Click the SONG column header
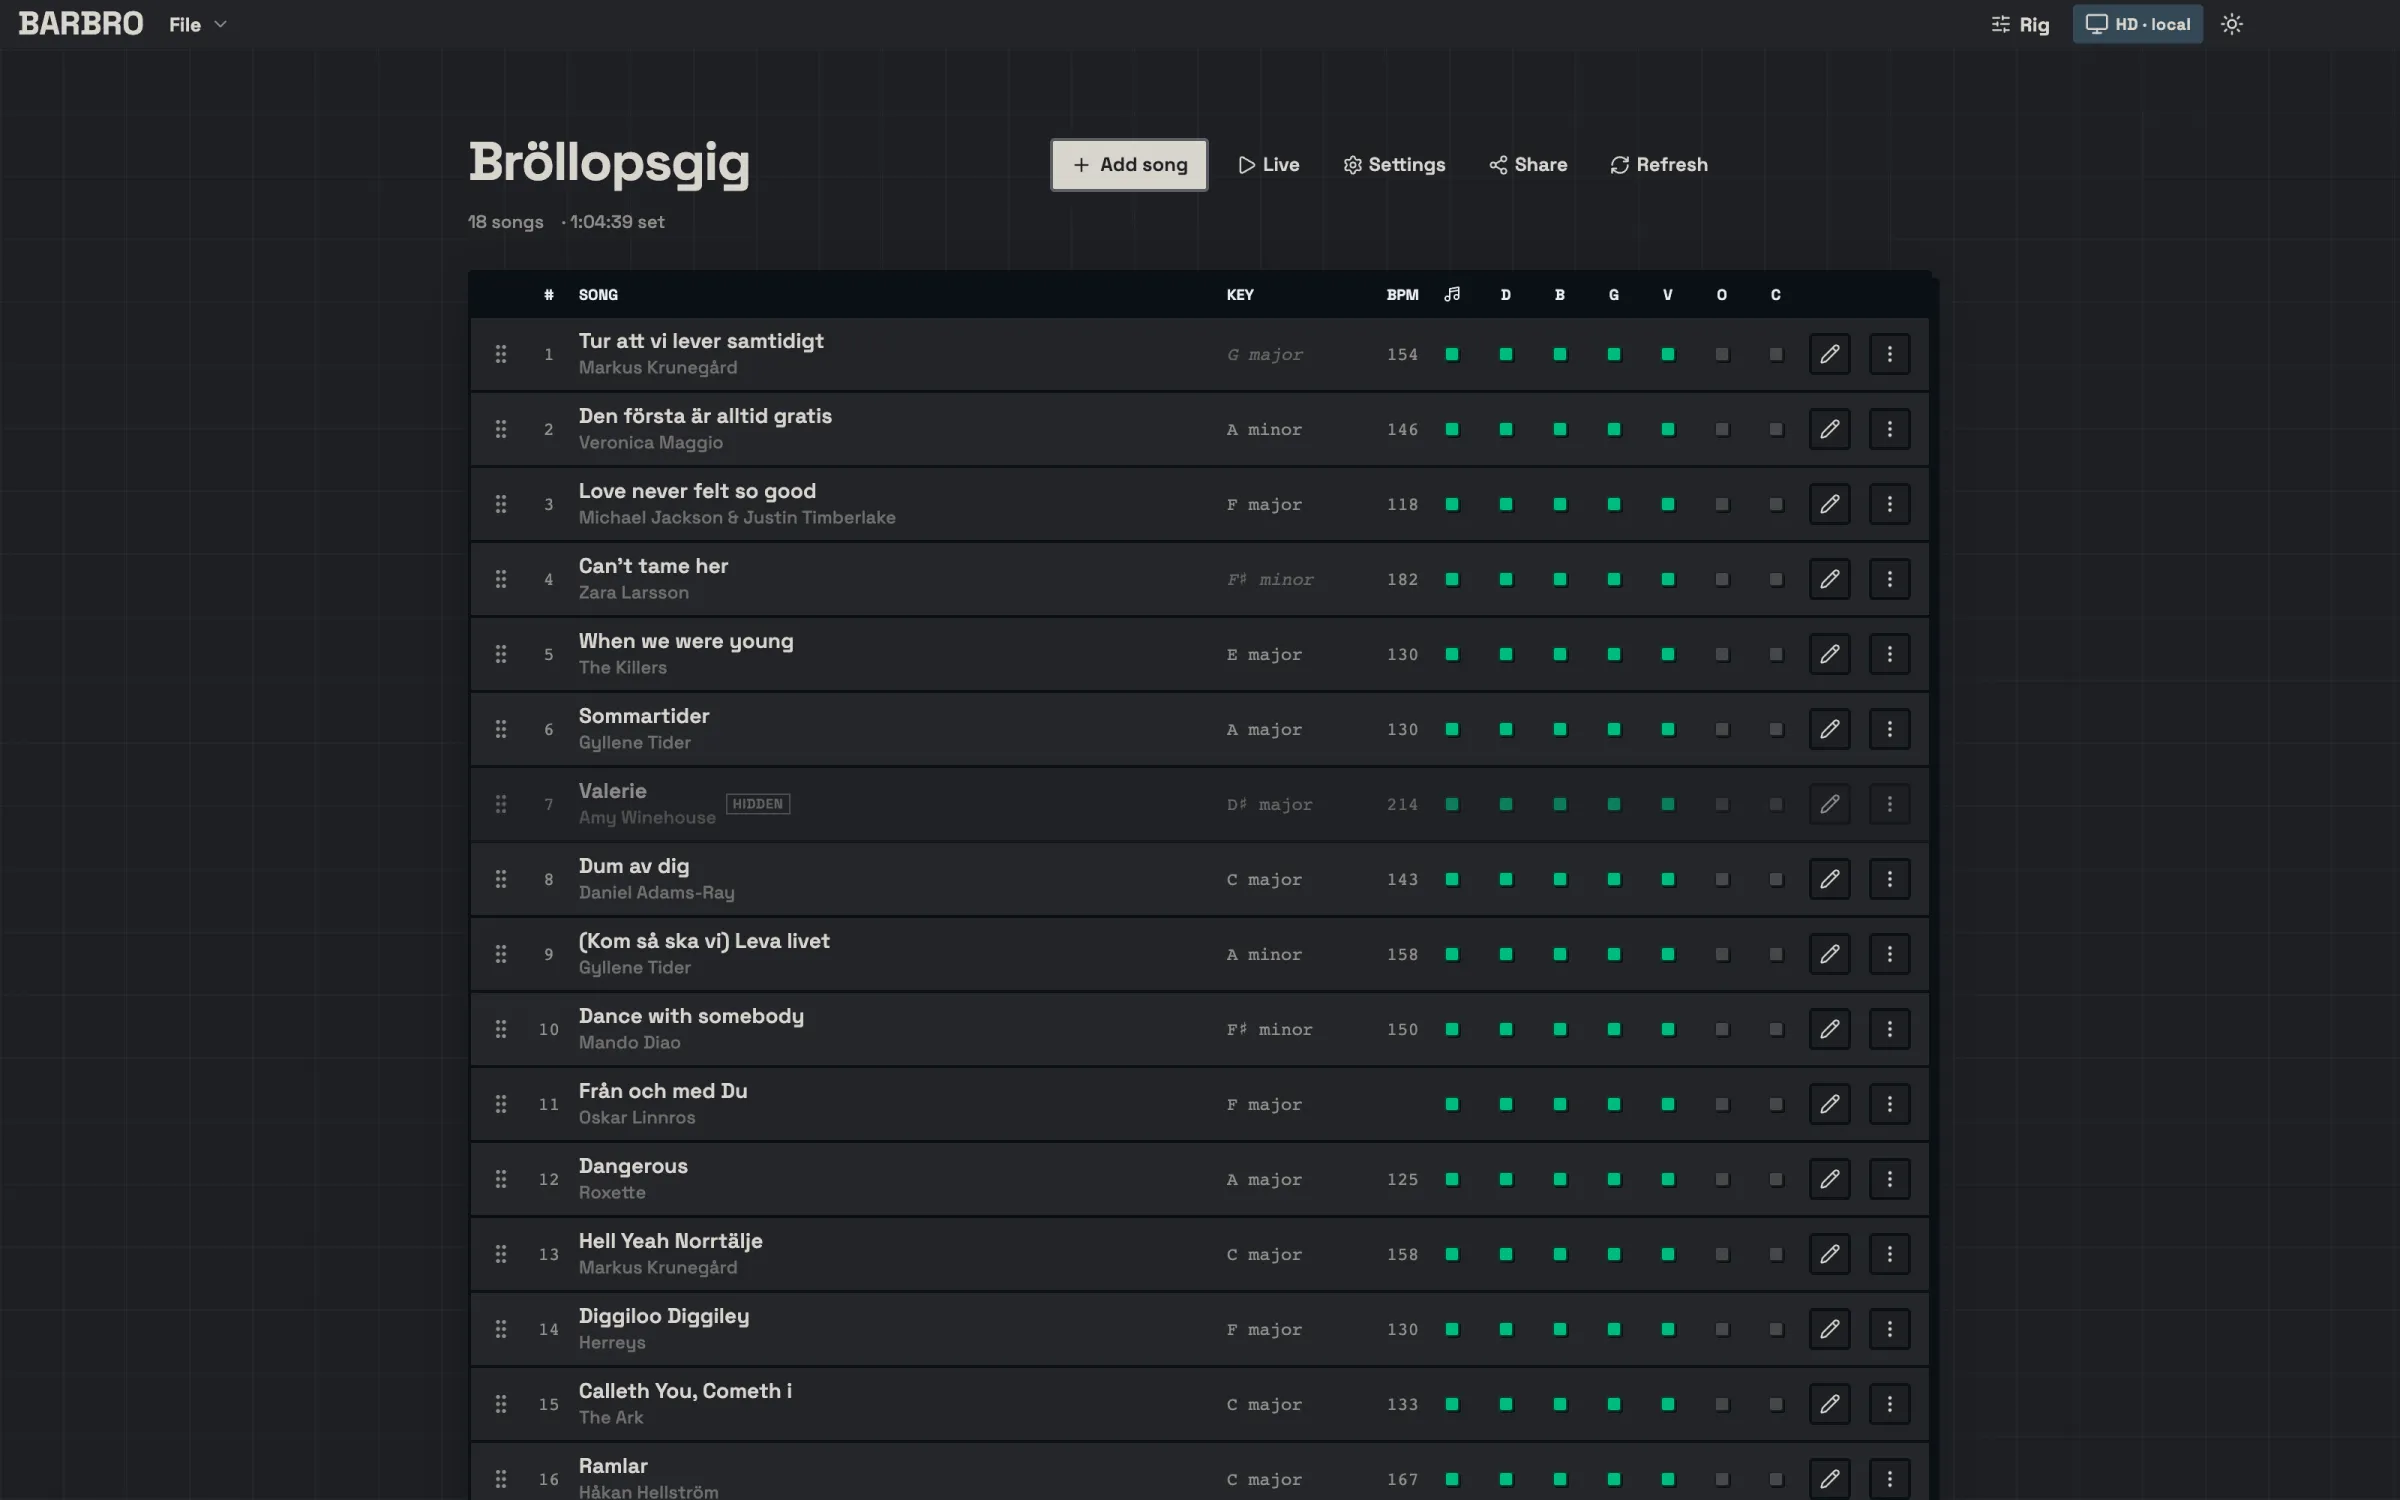2400x1500 pixels. [598, 294]
